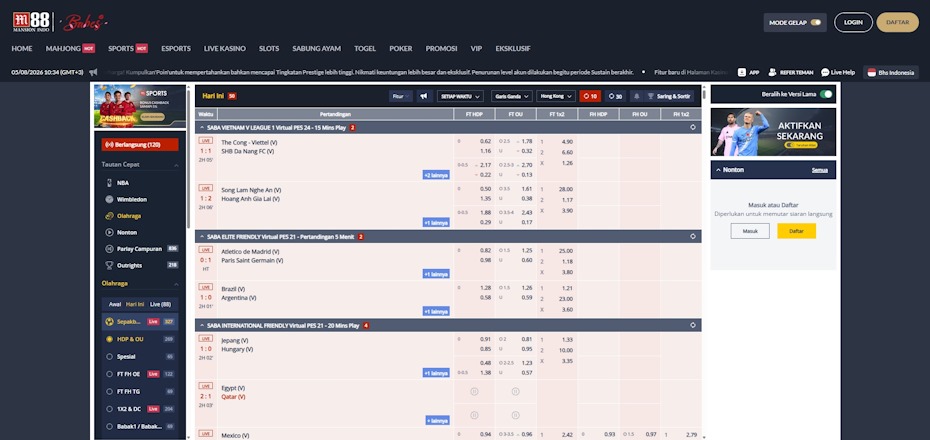The height and width of the screenshot is (440, 930).
Task: Click Berlangsung (120) live button
Action: pos(140,145)
